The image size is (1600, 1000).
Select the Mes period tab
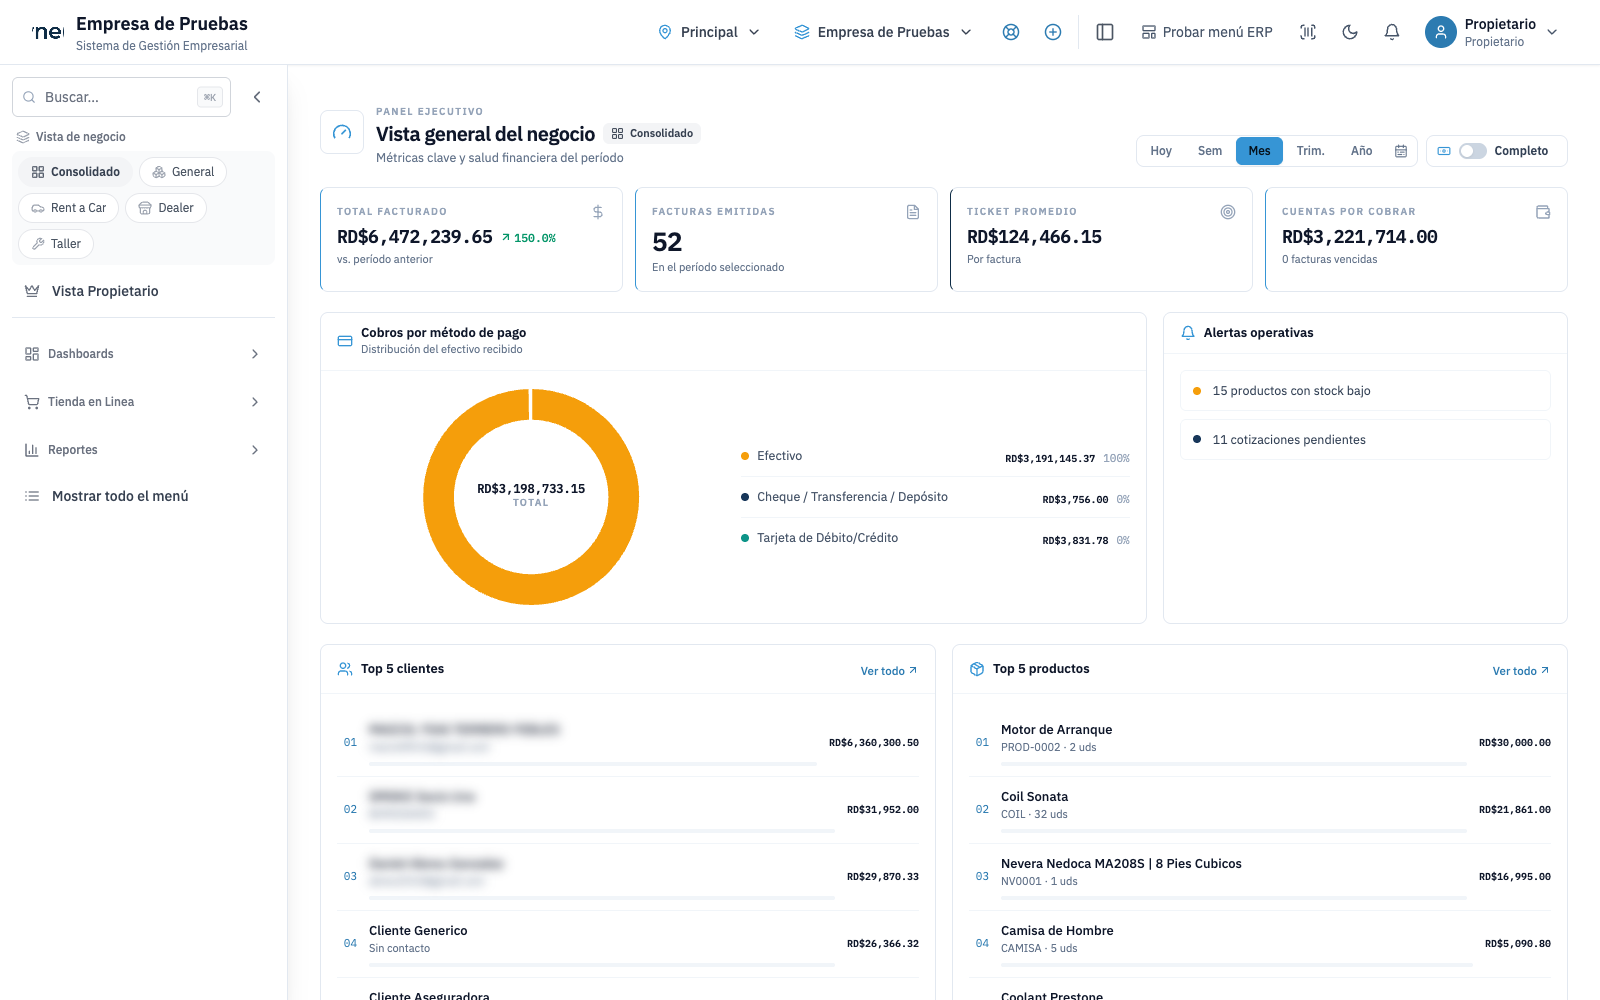[x=1259, y=151]
